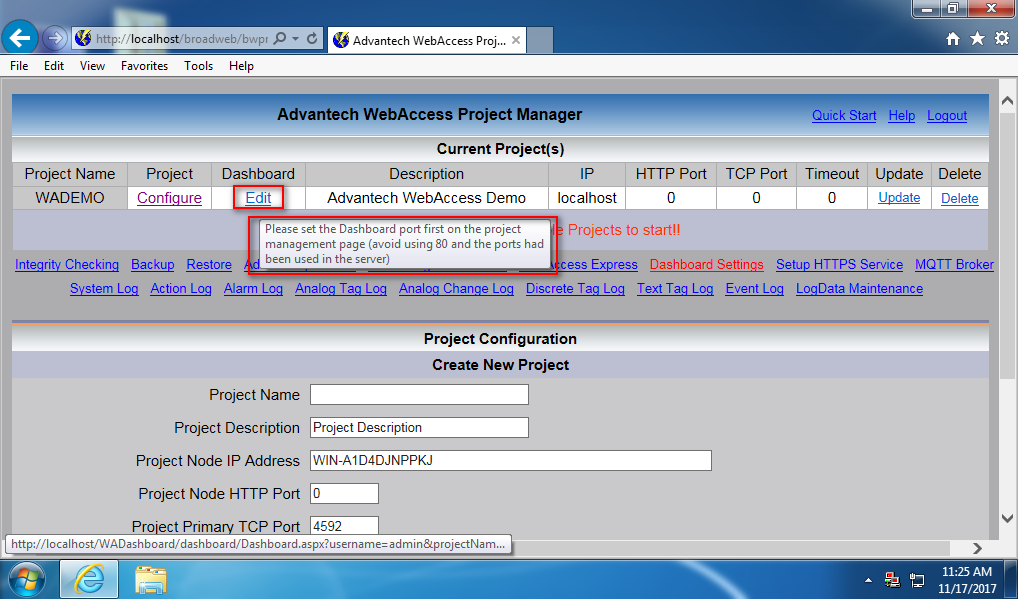1018x599 pixels.
Task: Click the WADEMO project name cell
Action: tap(69, 198)
